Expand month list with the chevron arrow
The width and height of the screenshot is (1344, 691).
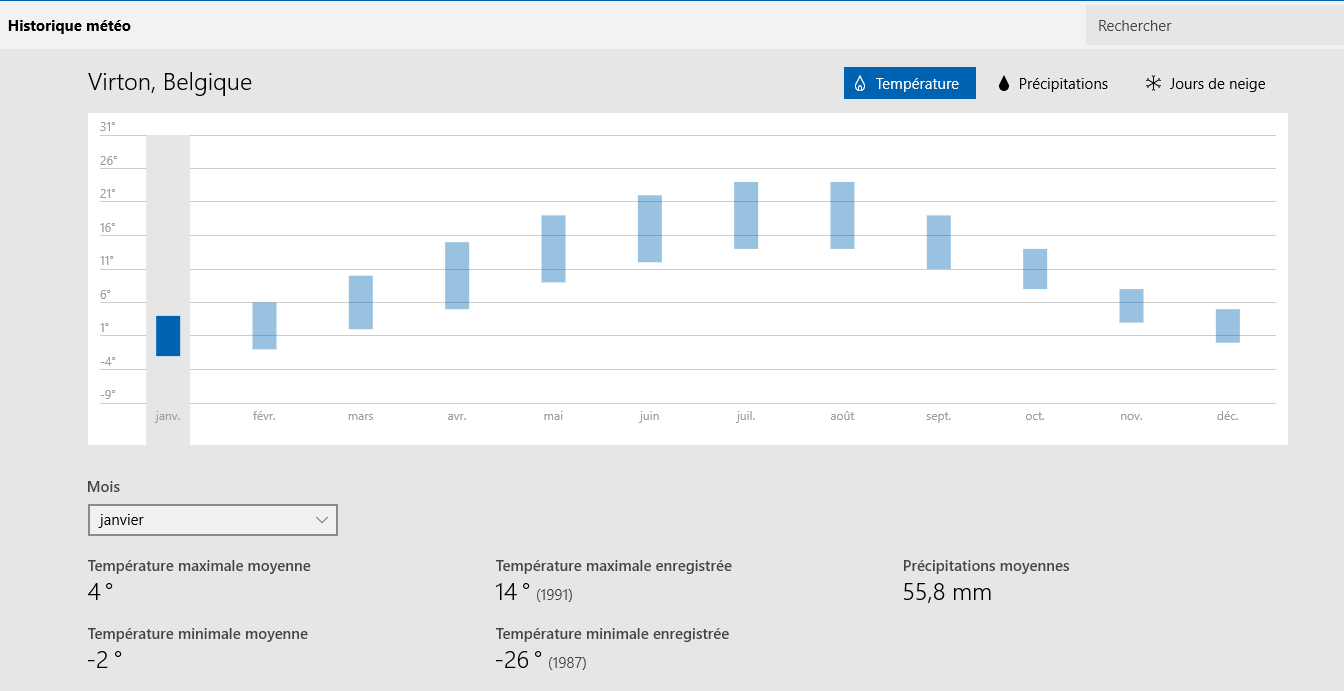tap(322, 520)
